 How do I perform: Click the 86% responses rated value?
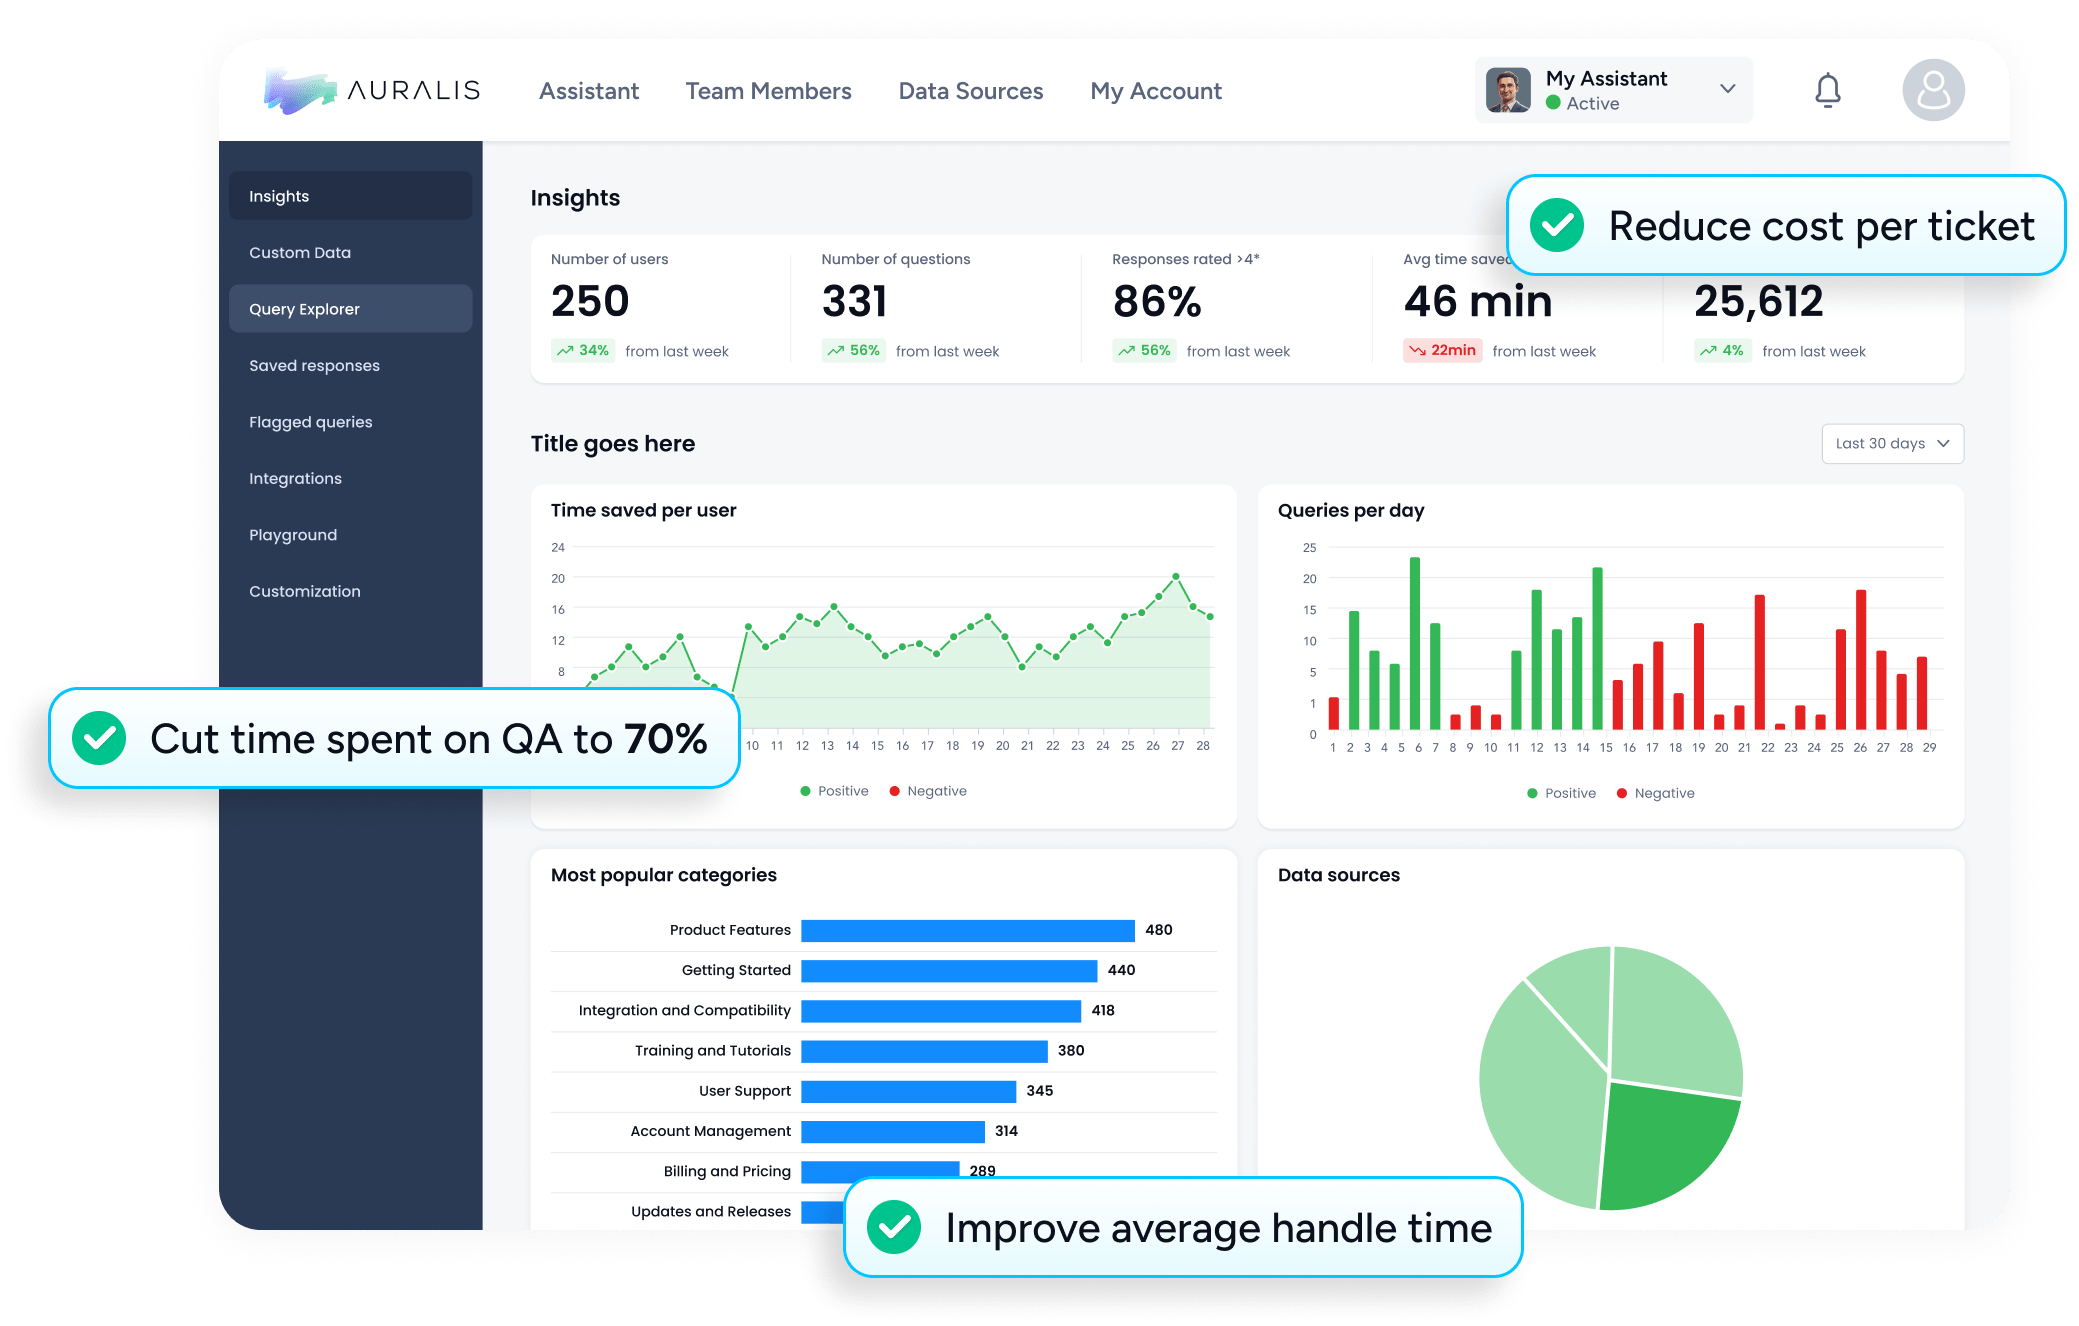tap(1157, 302)
